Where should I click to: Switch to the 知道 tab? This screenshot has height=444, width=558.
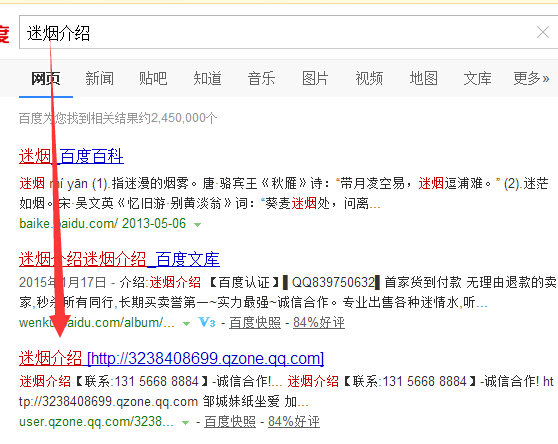point(207,78)
